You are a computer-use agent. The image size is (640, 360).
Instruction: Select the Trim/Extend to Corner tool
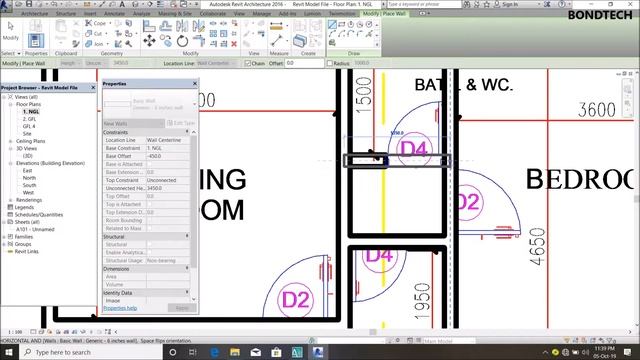coord(198,41)
